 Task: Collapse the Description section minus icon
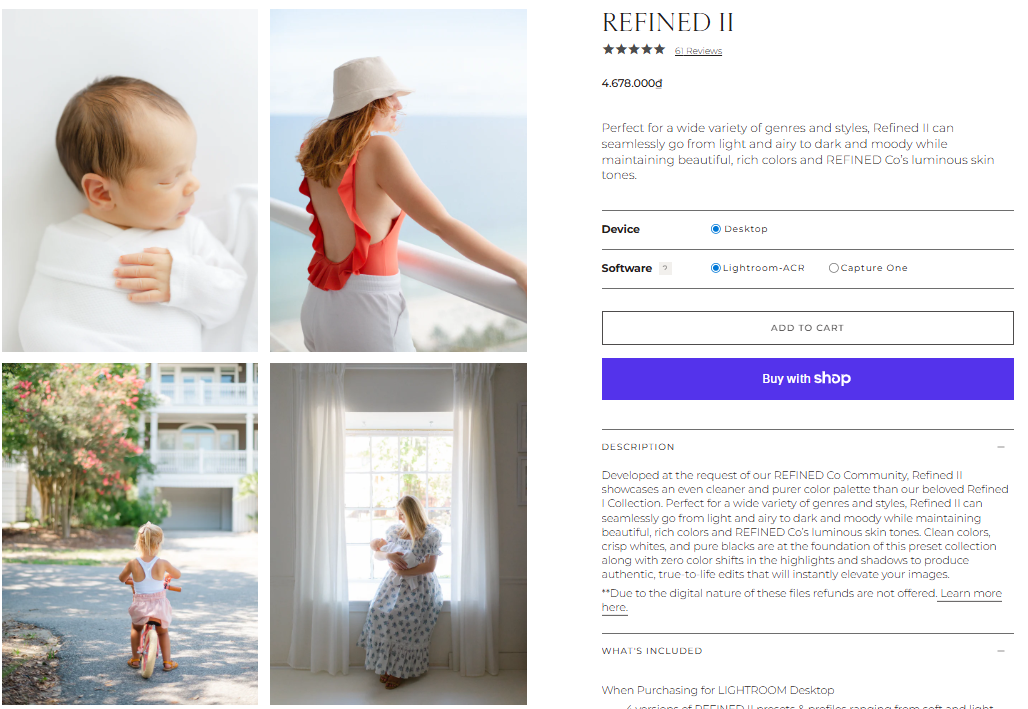pos(1000,447)
